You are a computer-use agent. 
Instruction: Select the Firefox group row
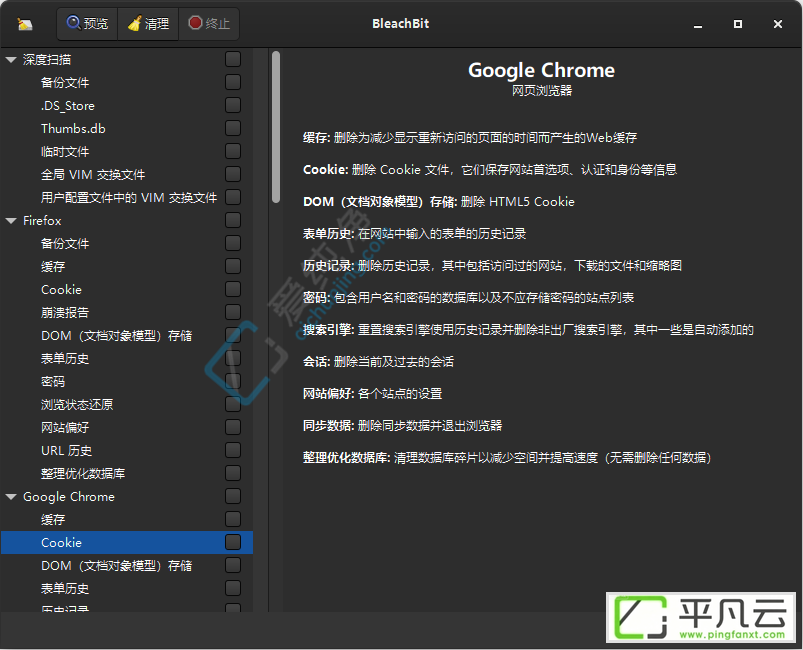point(126,221)
